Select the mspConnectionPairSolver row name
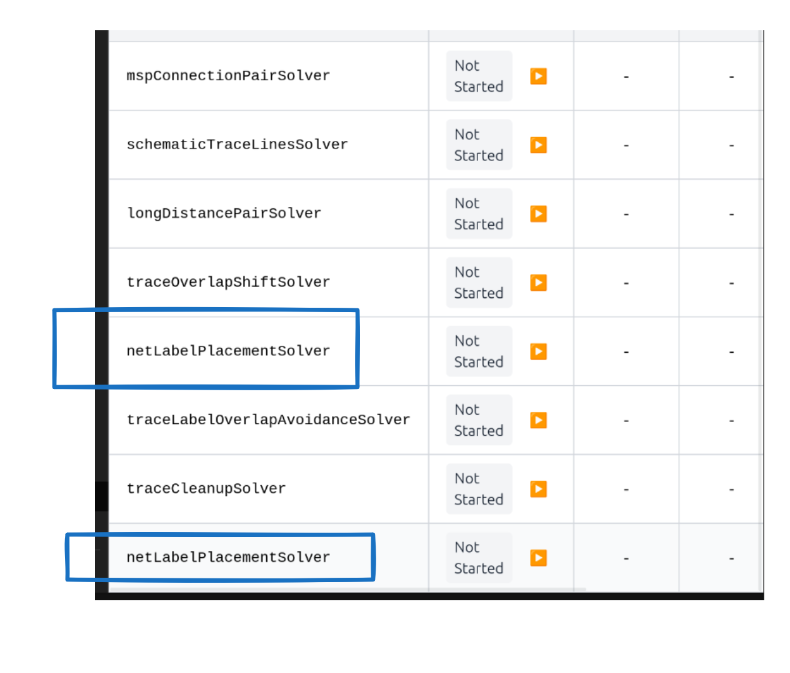 (228, 76)
